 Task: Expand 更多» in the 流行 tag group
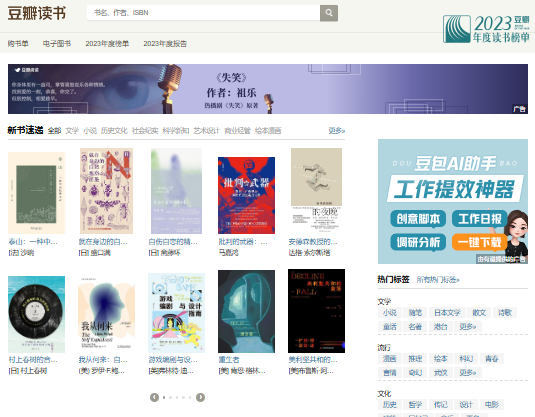468,373
